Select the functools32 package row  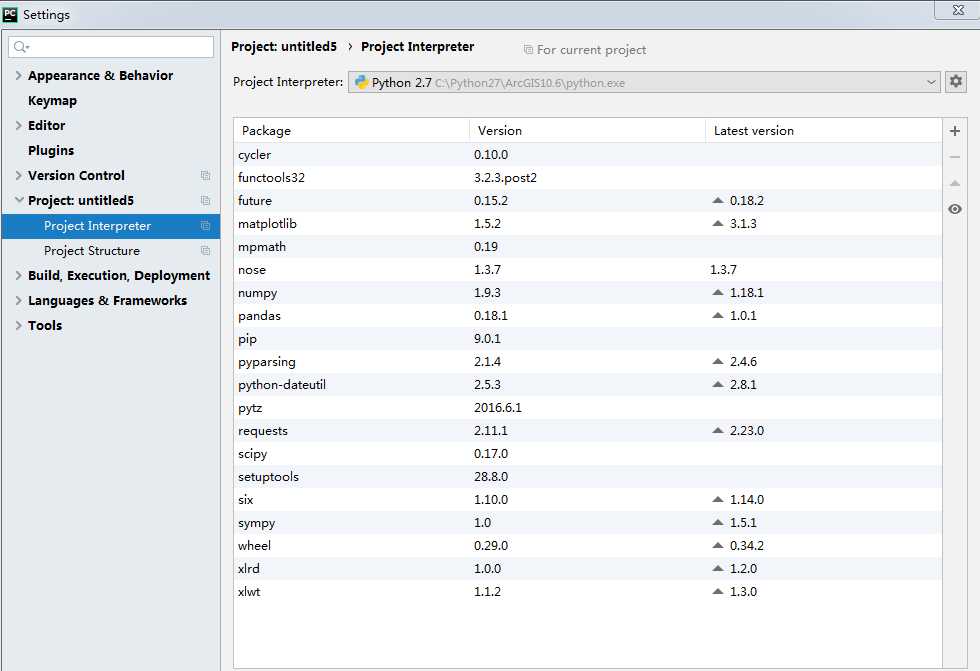(x=588, y=177)
